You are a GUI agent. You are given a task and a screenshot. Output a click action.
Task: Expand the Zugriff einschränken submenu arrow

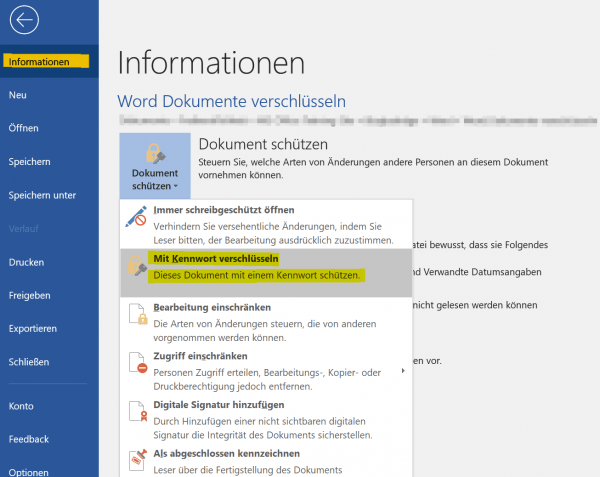(403, 370)
